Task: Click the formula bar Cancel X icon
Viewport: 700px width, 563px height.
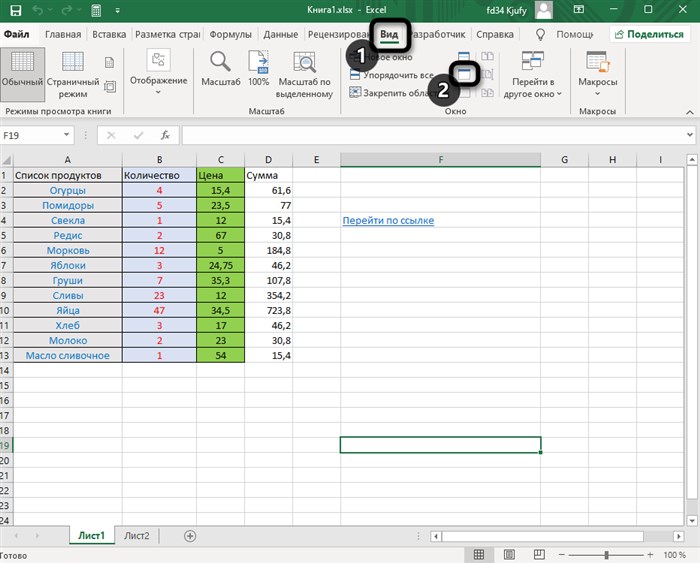Action: click(x=111, y=135)
